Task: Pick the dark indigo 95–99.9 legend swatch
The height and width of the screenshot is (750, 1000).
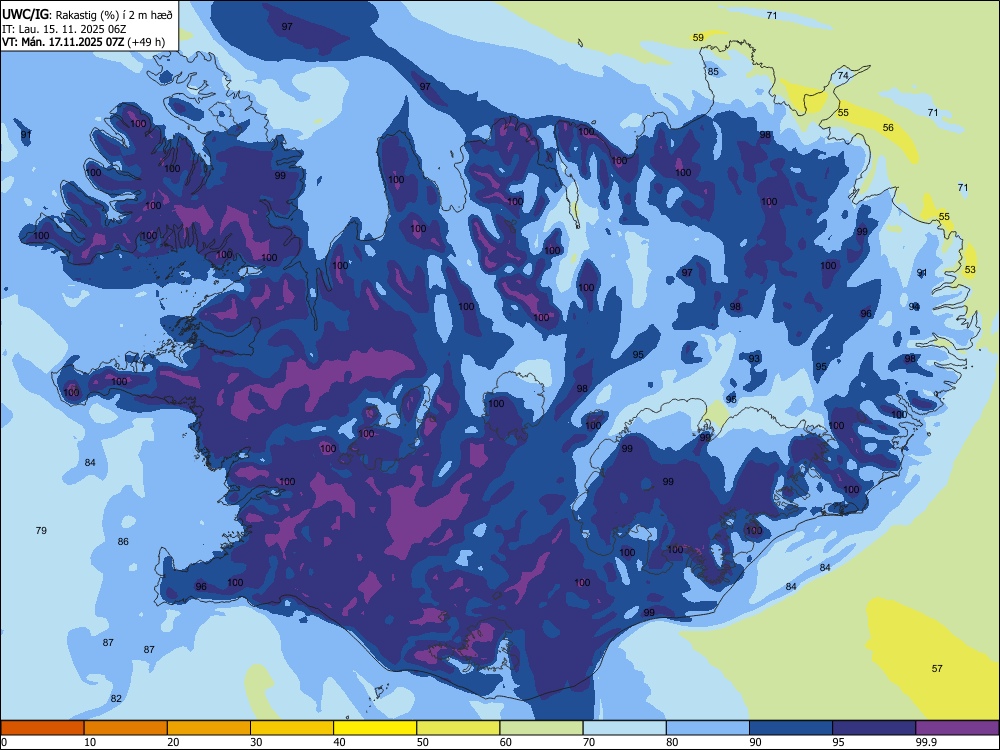Action: (x=874, y=728)
